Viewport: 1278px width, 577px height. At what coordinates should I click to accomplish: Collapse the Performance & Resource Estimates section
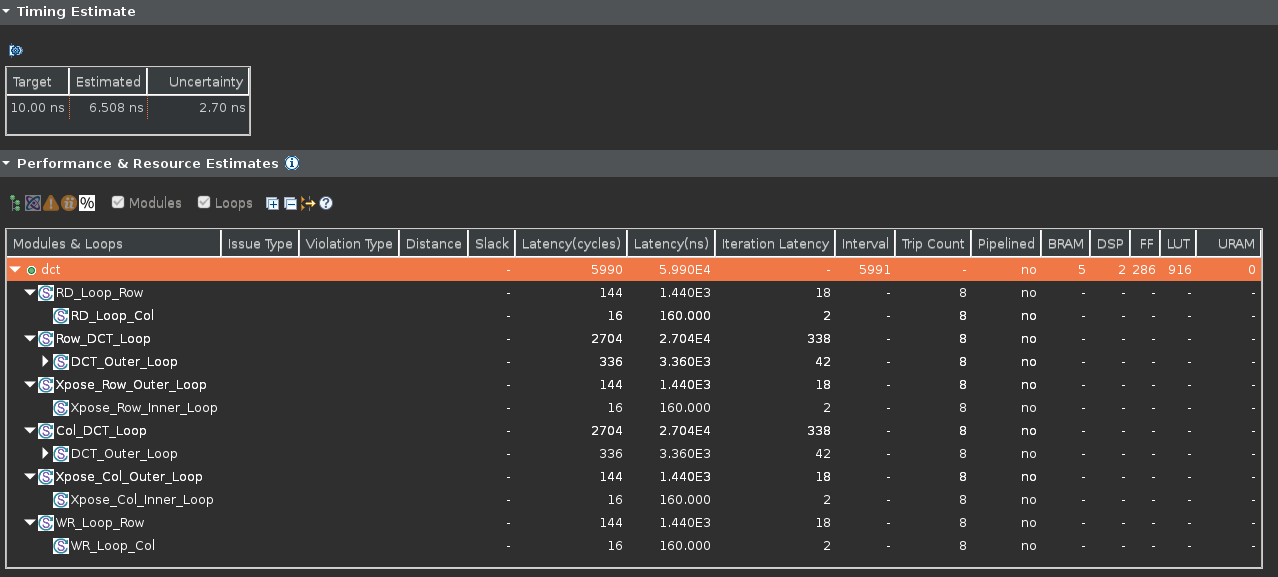coord(7,163)
